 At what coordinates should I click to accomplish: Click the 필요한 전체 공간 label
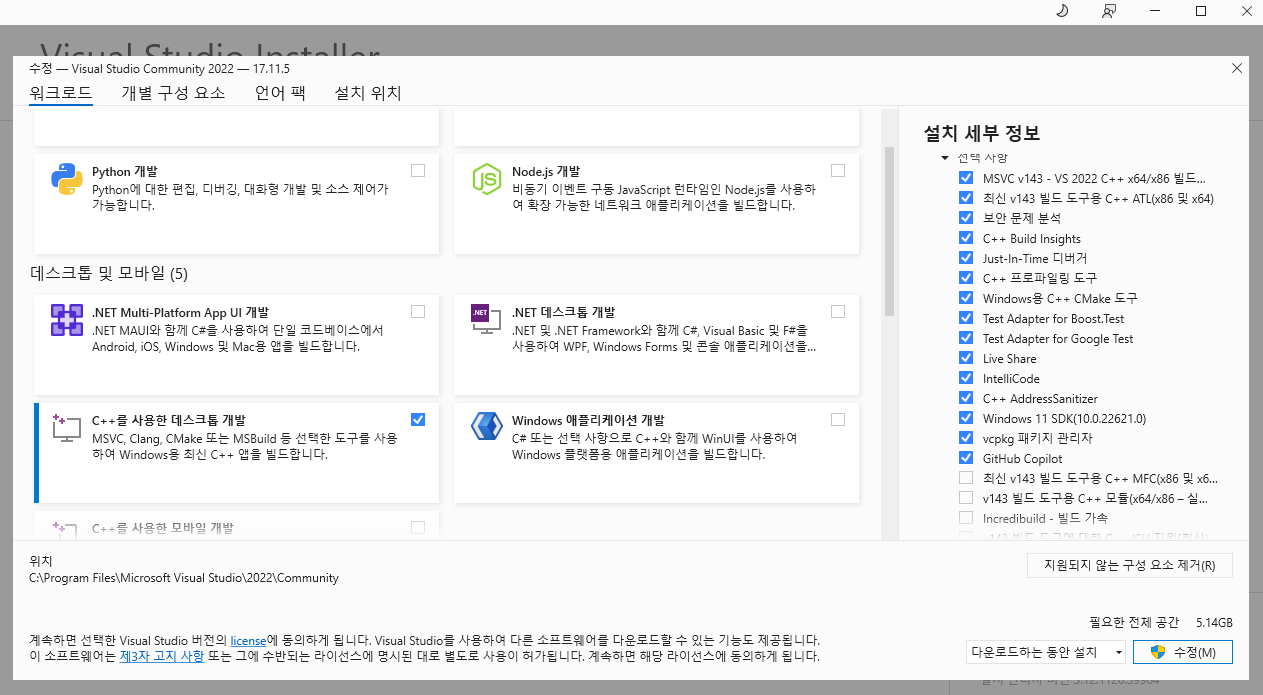1135,621
